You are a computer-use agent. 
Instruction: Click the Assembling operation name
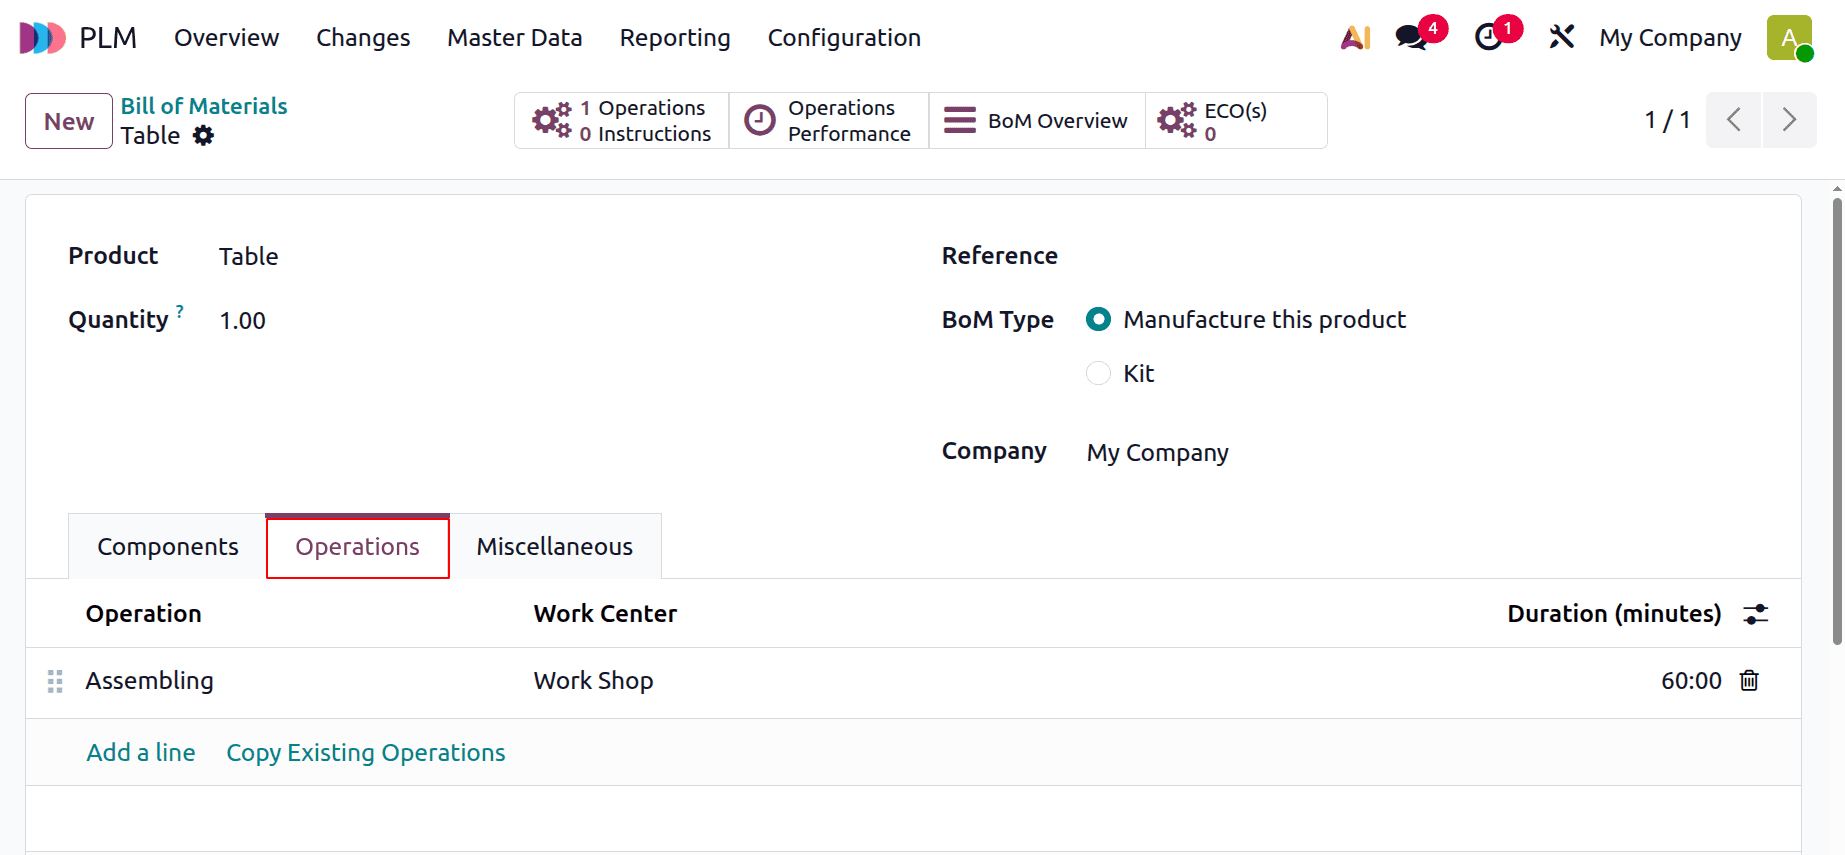pyautogui.click(x=150, y=681)
